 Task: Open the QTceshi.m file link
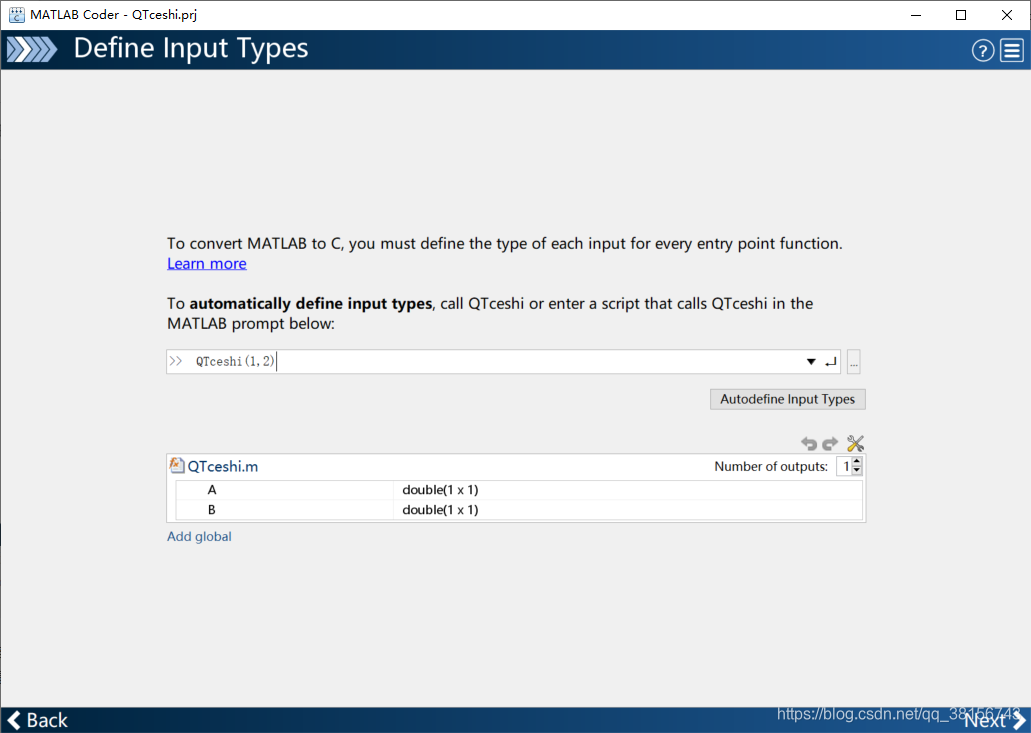click(223, 466)
